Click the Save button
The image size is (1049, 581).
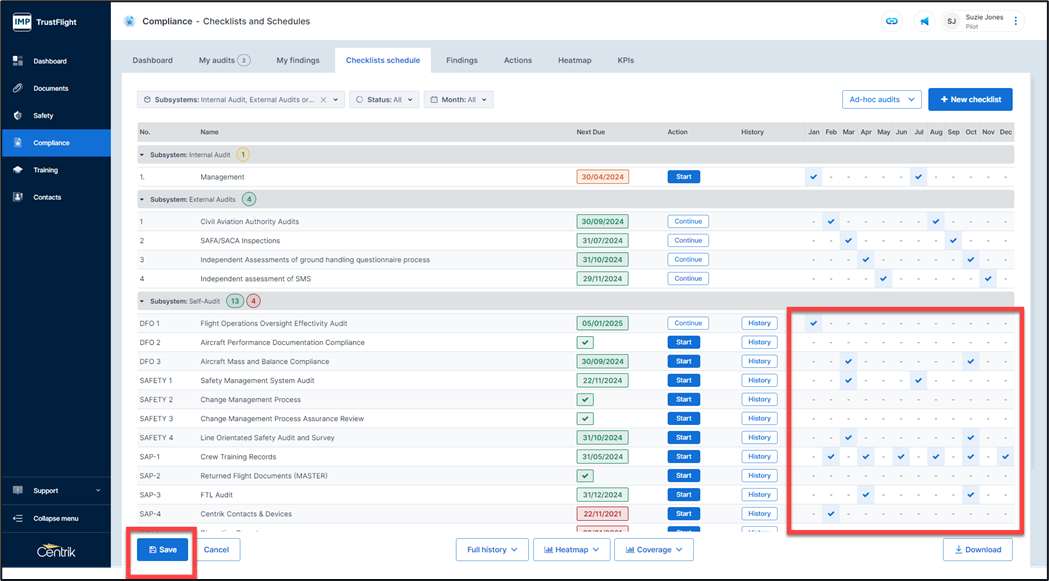[162, 550]
